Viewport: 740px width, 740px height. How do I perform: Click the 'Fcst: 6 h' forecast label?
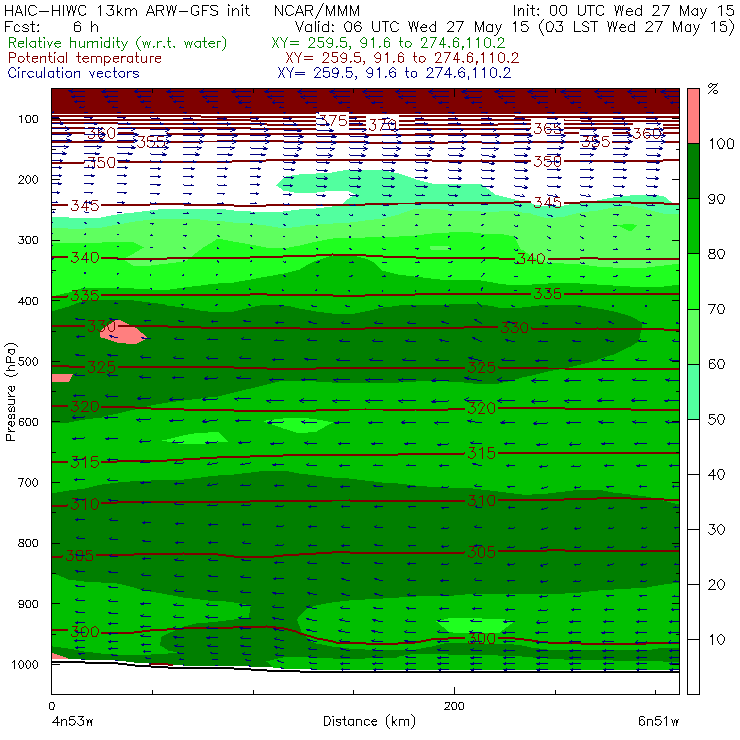pos(51,27)
